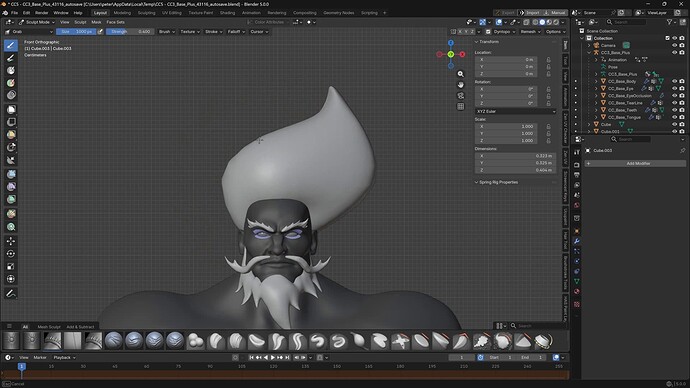Adjust the brush Strength slider
Screen dimensions: 690x388
[130, 32]
